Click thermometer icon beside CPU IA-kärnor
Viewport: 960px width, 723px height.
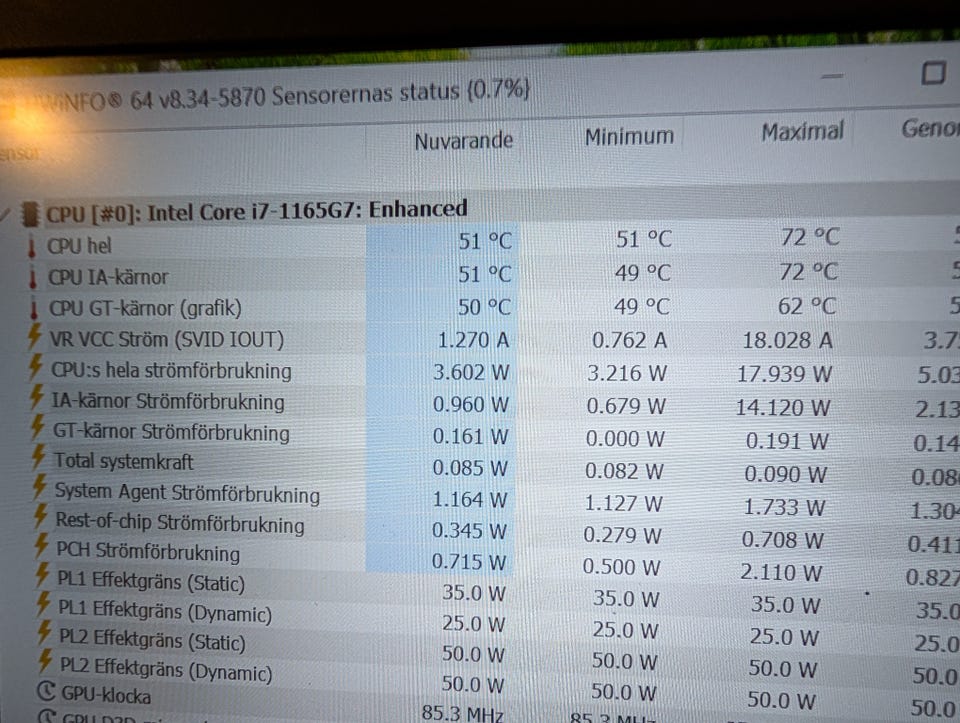pos(32,277)
